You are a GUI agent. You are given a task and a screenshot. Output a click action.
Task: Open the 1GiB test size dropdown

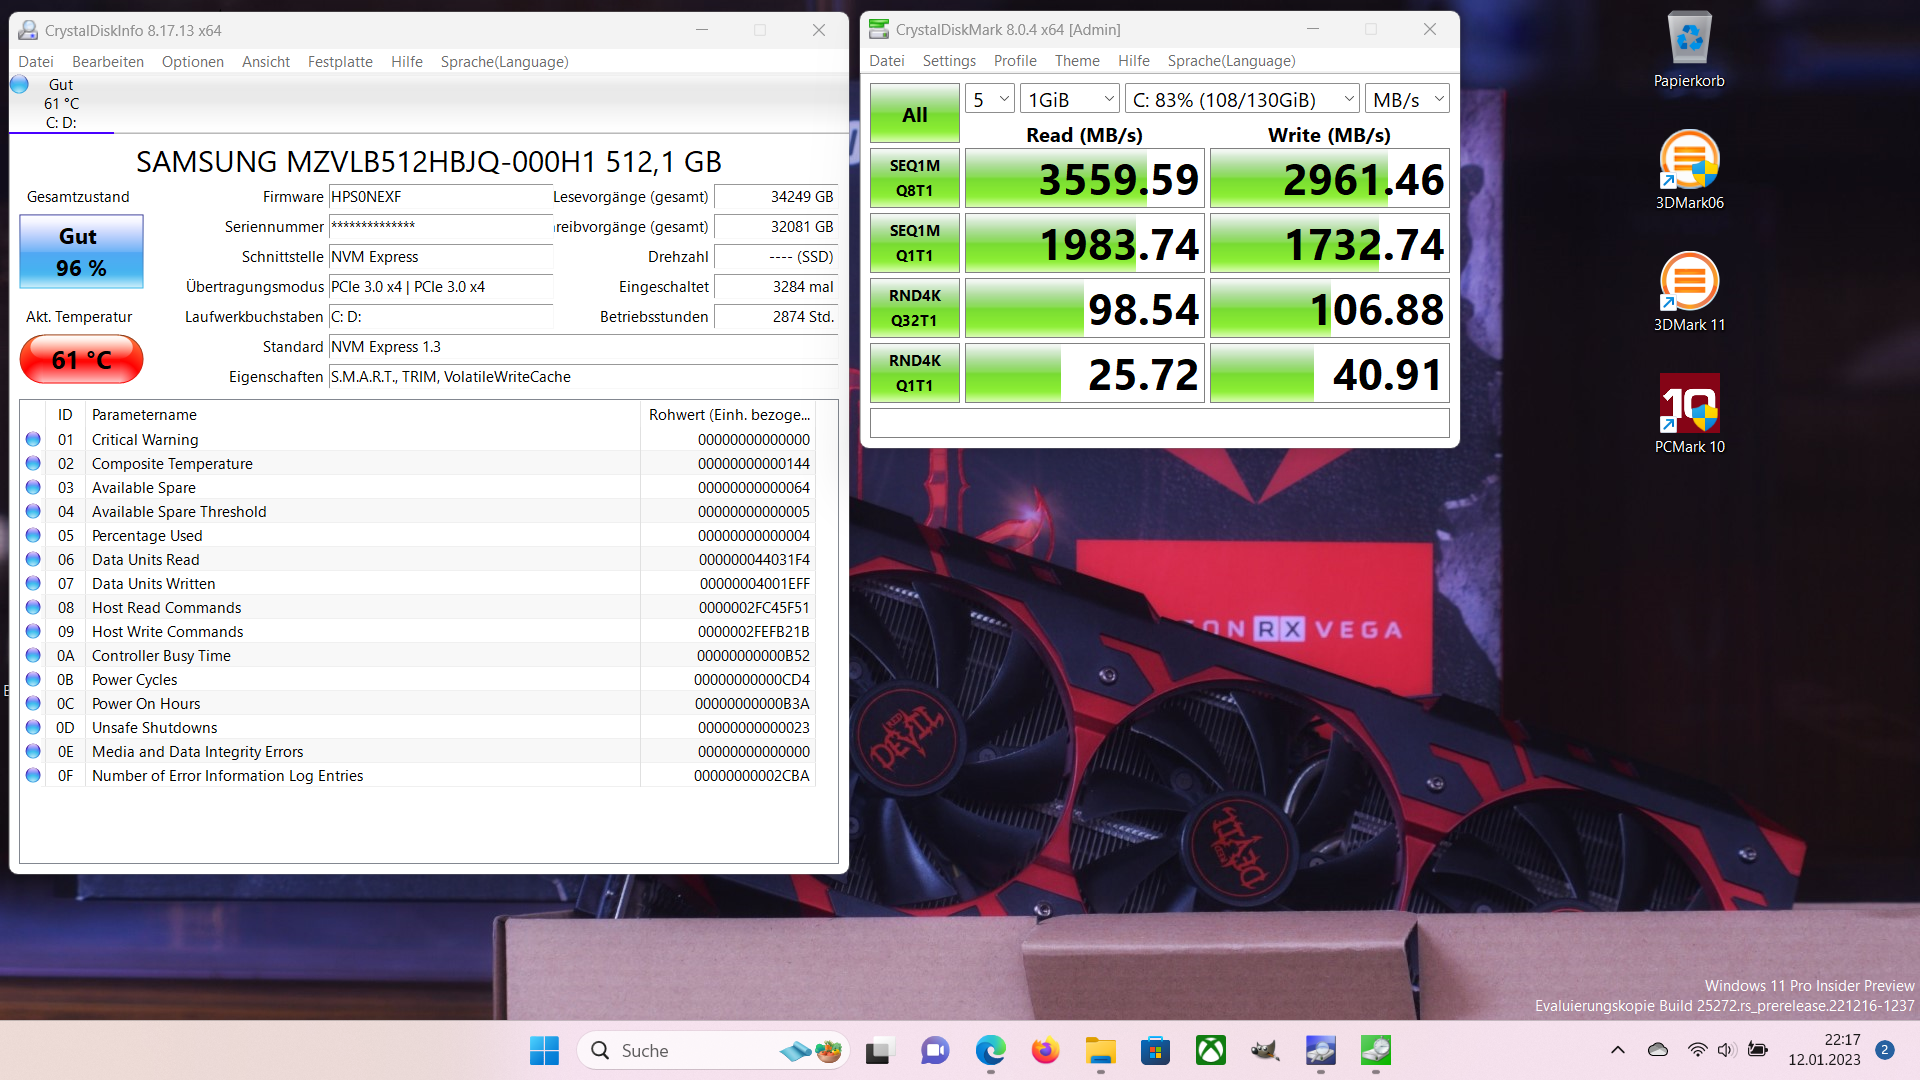tap(1071, 99)
